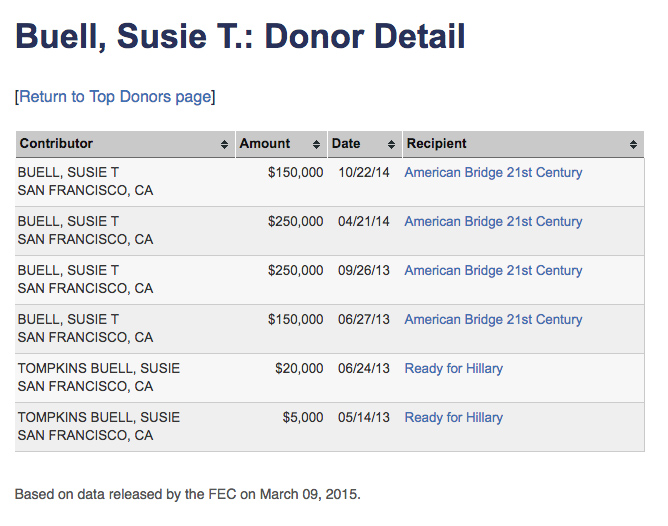Viewport: 668px width, 526px height.
Task: Sort table by Contributor header
Action: [57, 144]
